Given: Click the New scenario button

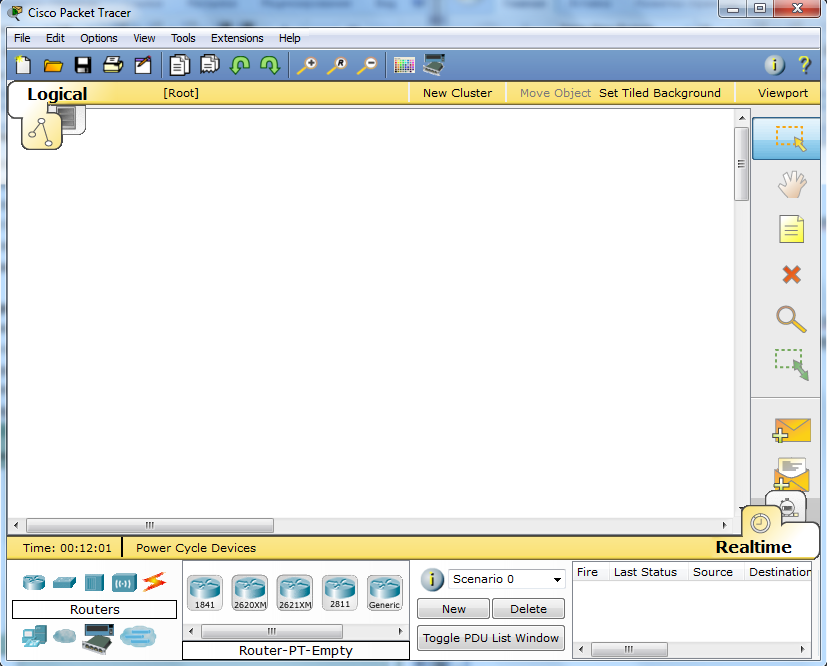Looking at the screenshot, I should [454, 609].
